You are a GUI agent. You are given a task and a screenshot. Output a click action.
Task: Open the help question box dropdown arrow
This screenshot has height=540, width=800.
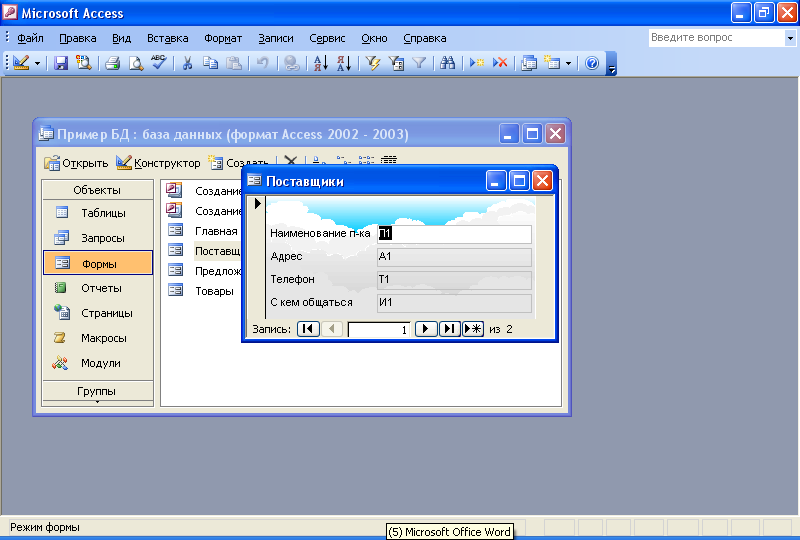pos(790,38)
